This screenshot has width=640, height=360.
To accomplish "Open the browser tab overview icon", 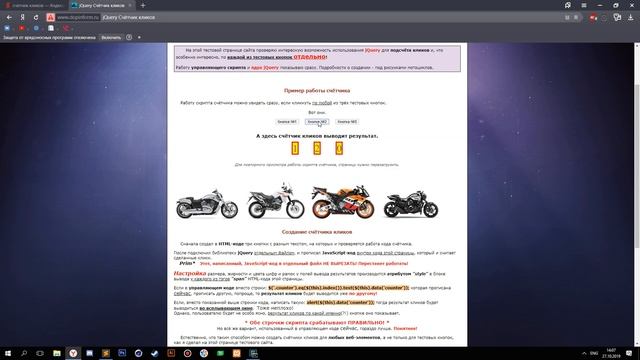I will [x=568, y=5].
